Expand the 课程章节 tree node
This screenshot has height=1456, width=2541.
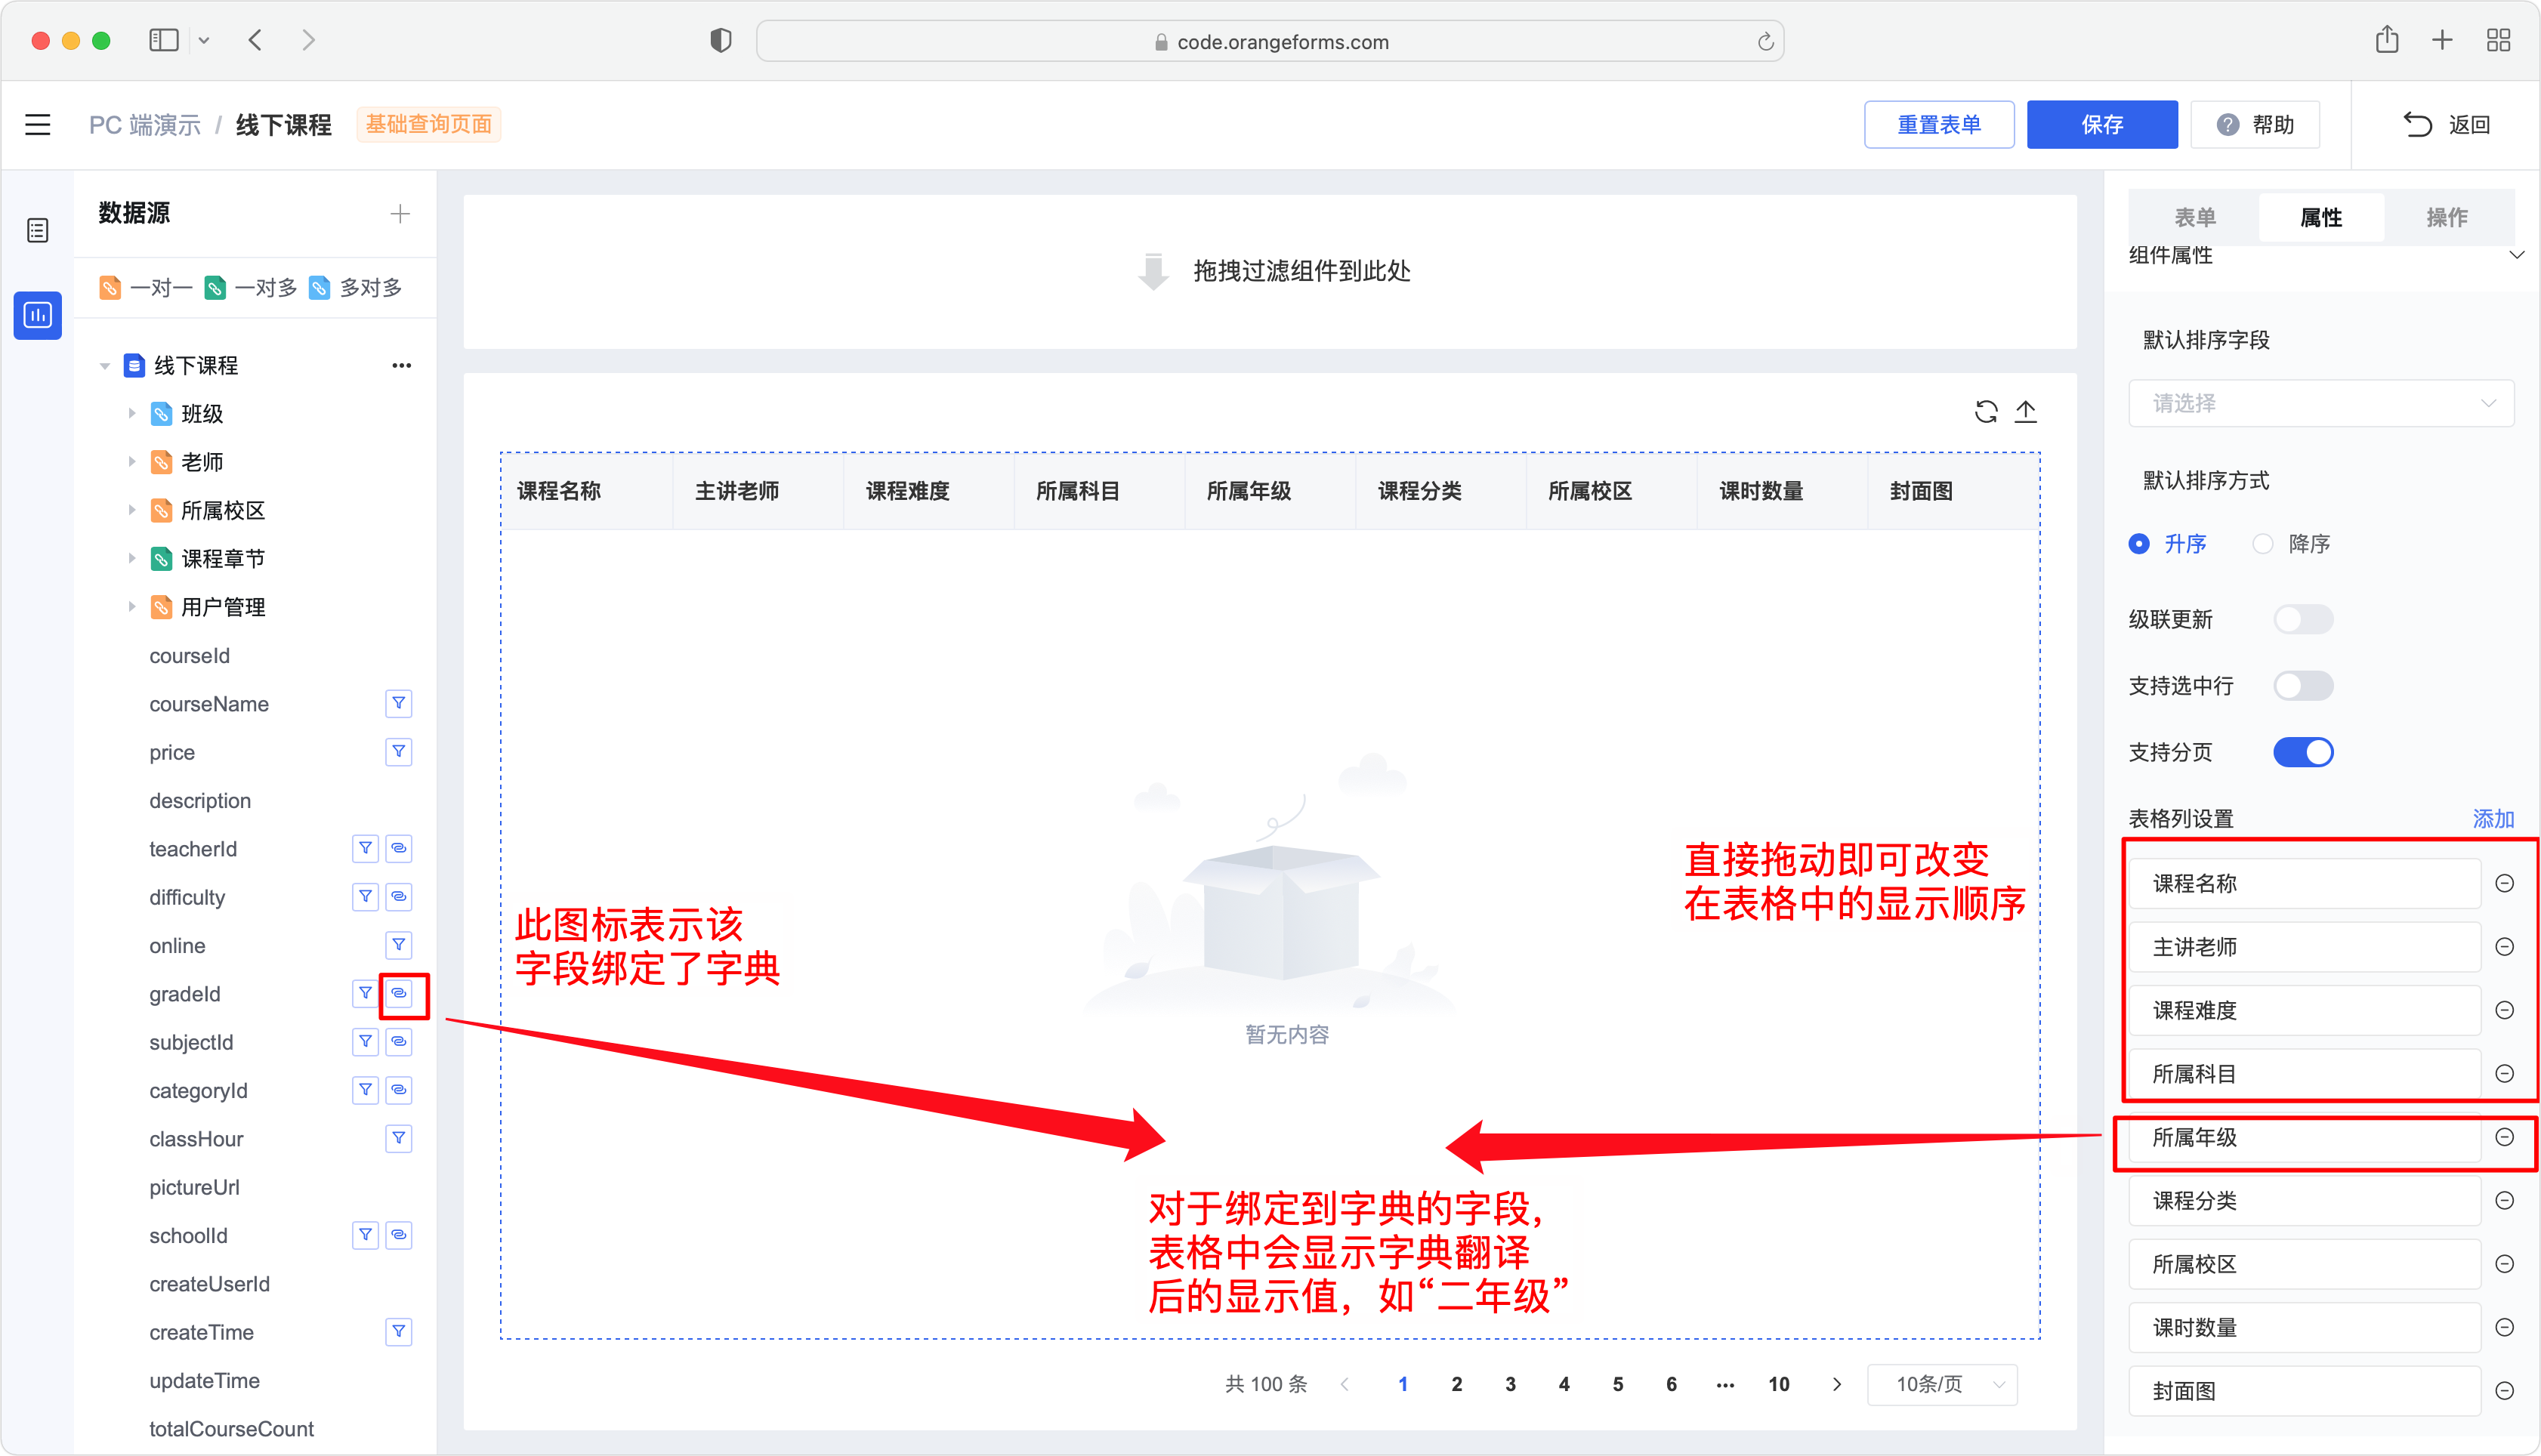point(131,559)
